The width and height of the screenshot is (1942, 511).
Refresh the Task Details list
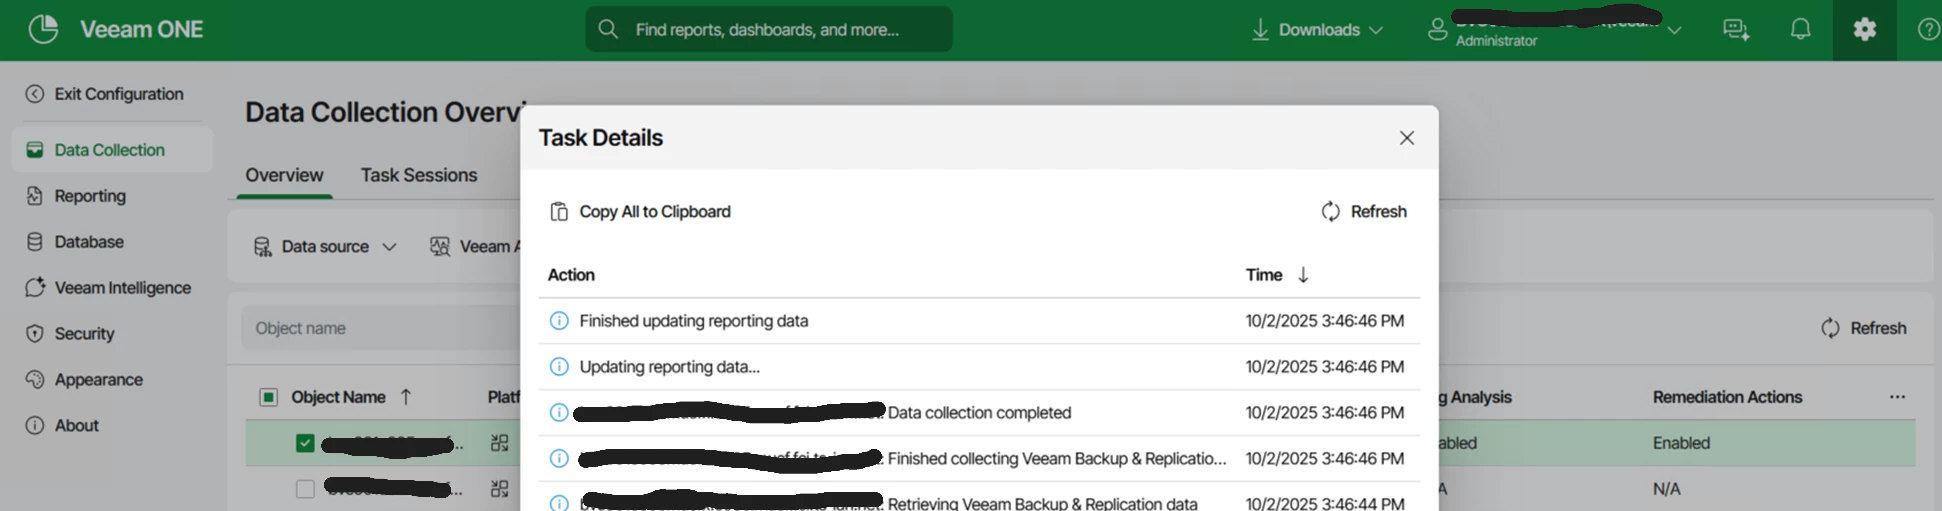[x=1364, y=211]
